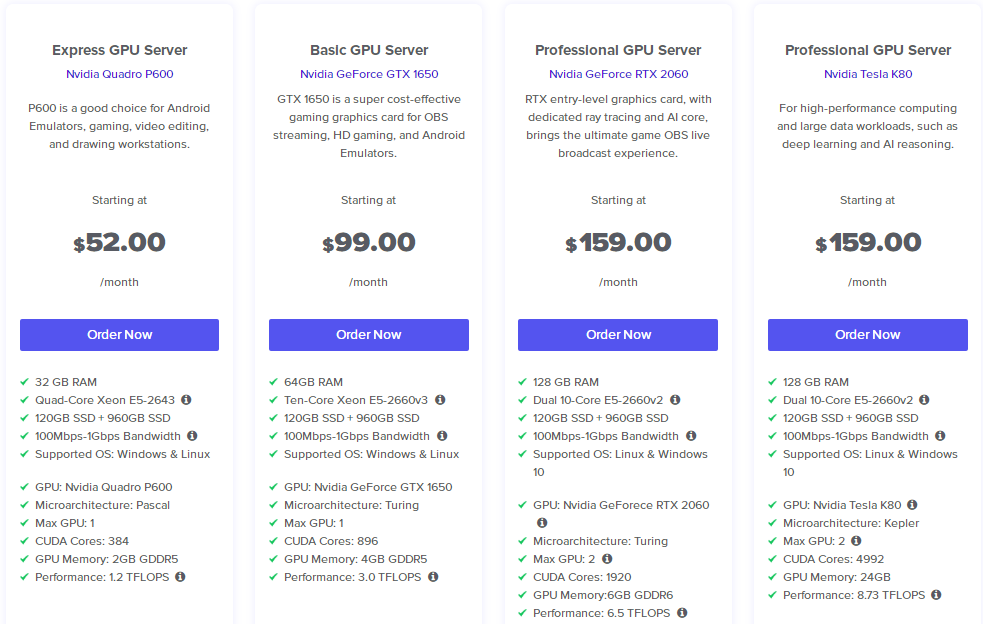Click Order Now for Express GPU Server
Viewport: 983px width, 624px height.
[119, 335]
